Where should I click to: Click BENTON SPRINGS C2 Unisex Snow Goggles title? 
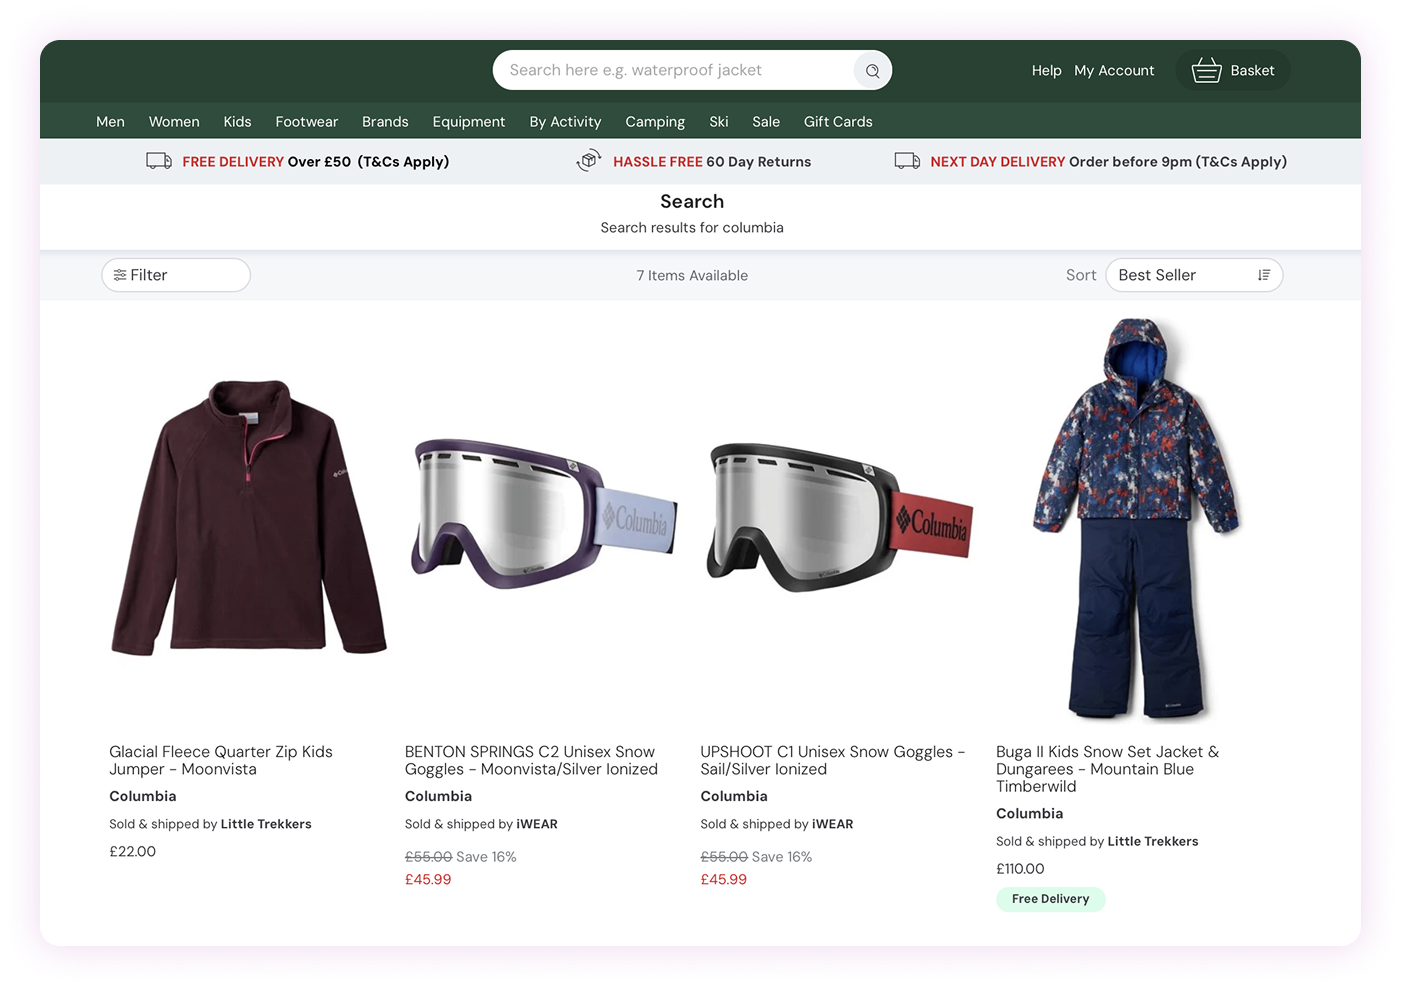531,760
